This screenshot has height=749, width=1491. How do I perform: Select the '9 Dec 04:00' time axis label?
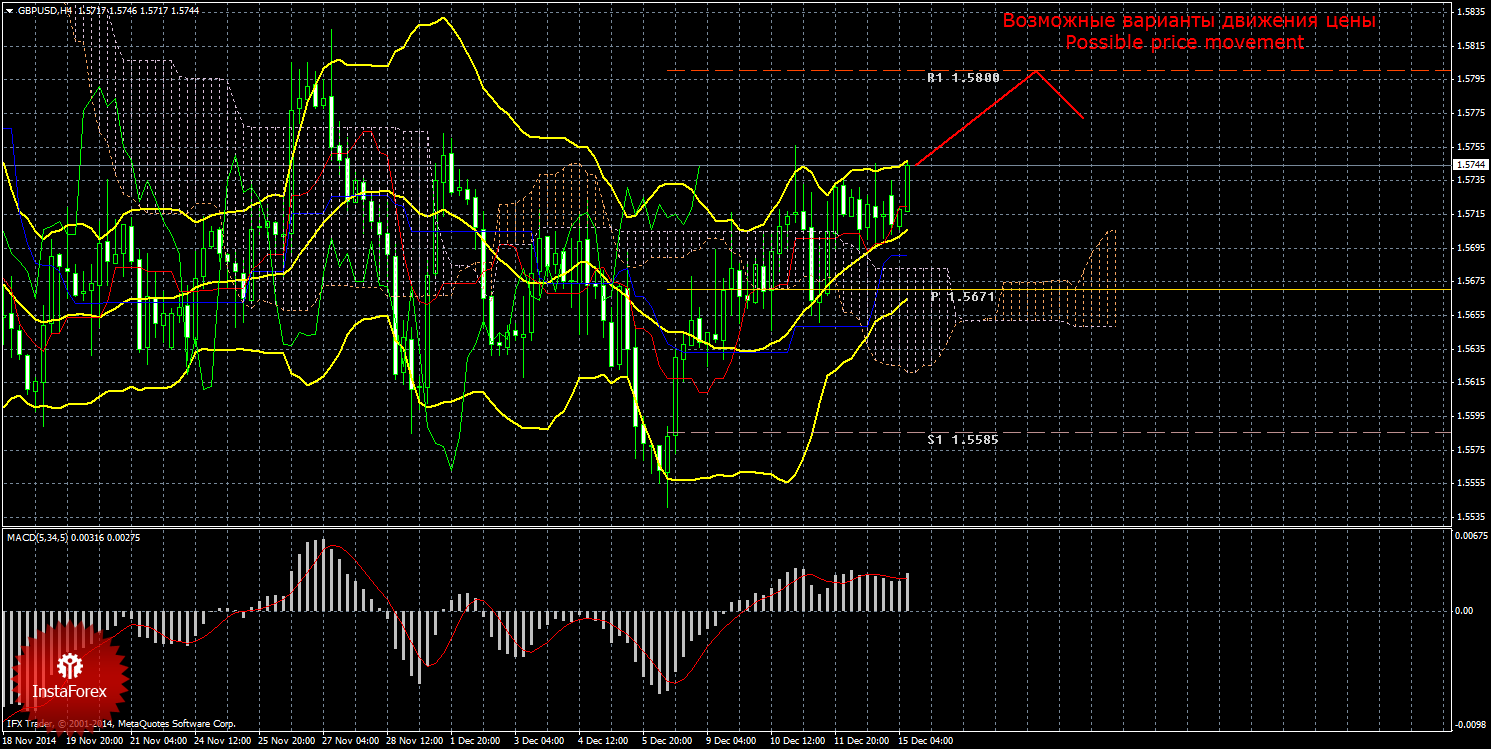tap(732, 742)
